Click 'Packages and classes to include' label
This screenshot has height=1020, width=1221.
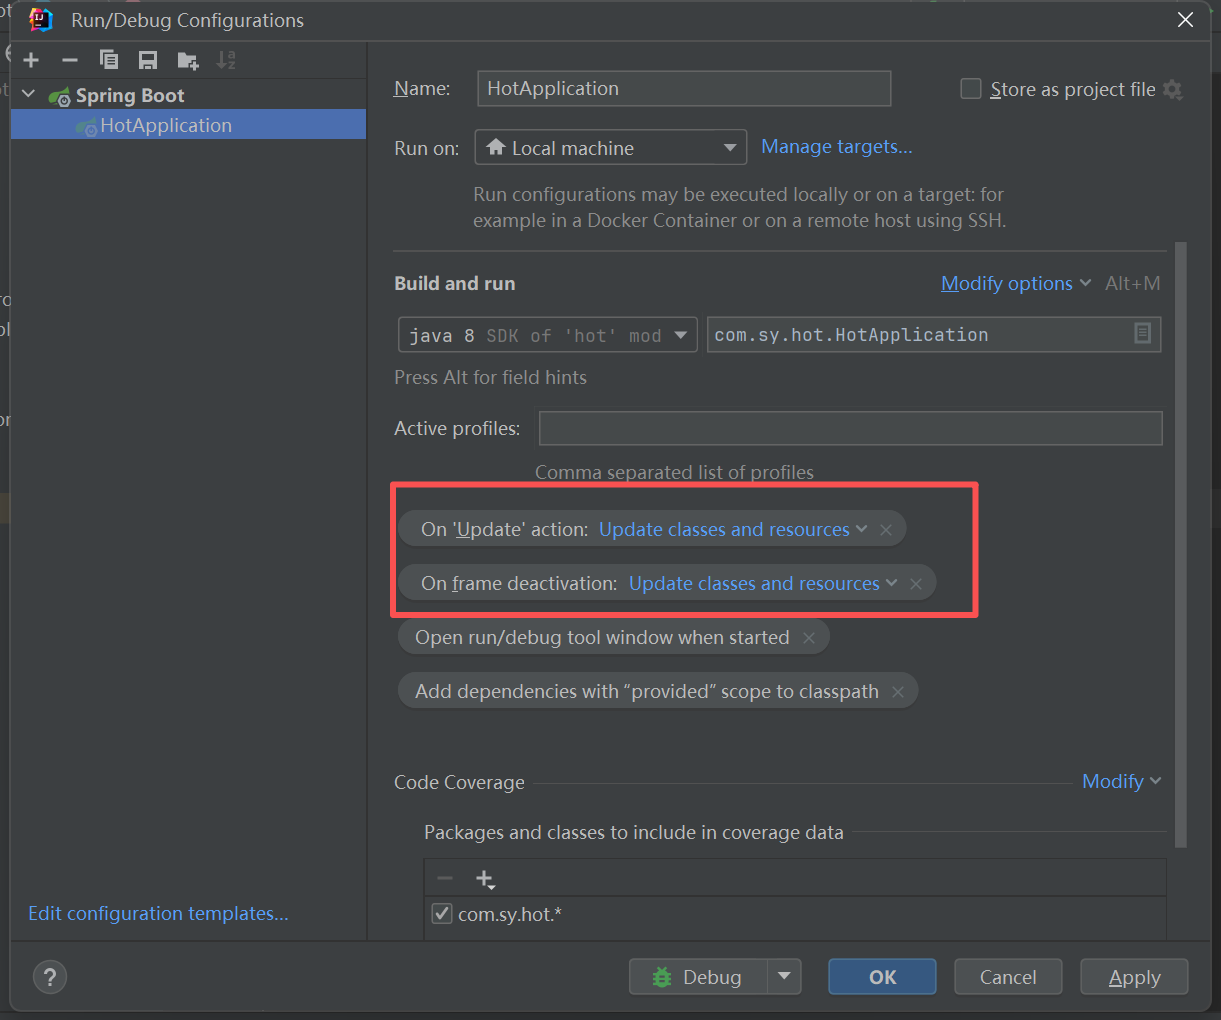(x=634, y=832)
